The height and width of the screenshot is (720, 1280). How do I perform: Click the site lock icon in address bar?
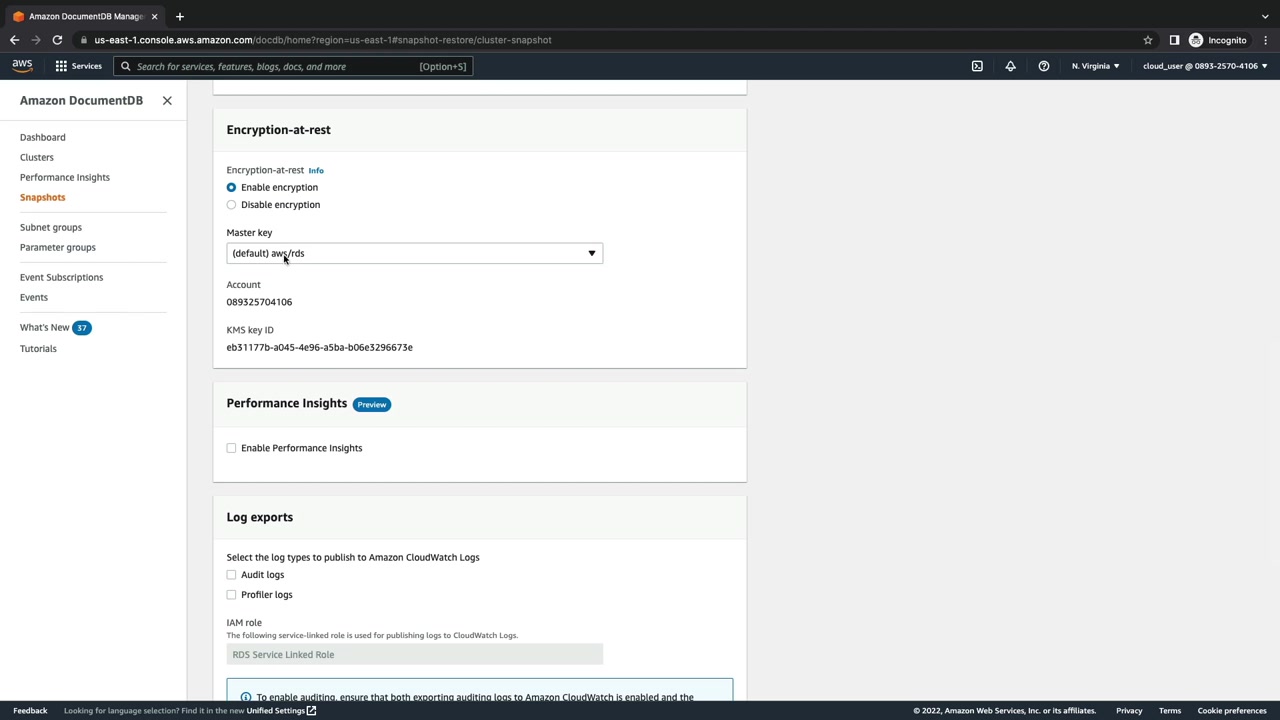(86, 40)
